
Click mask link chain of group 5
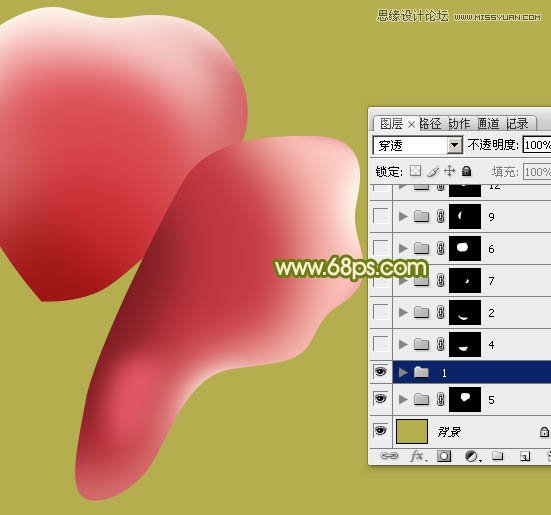pyautogui.click(x=440, y=399)
